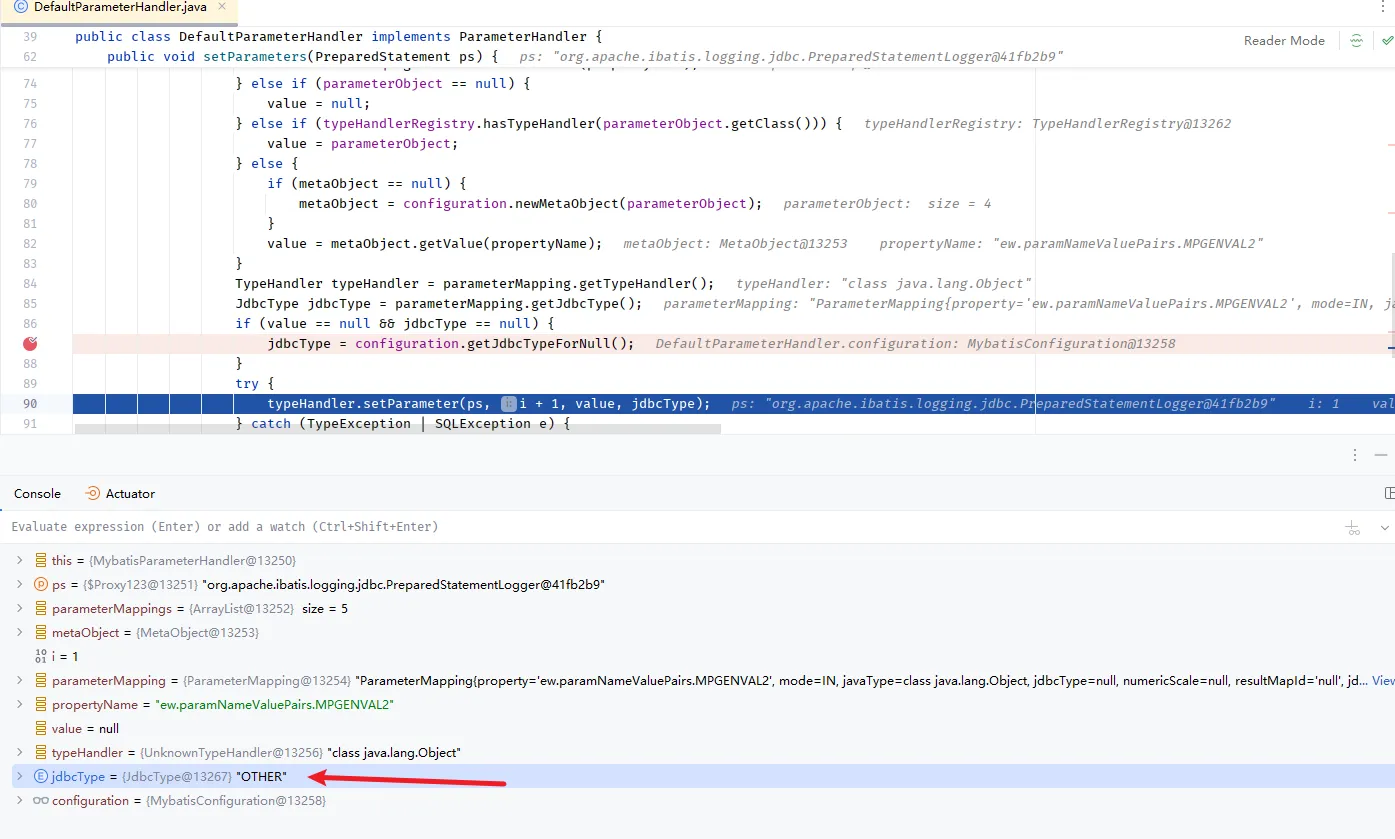The width and height of the screenshot is (1395, 839).
Task: Click the field icon of parameterMappings
Action: point(41,609)
